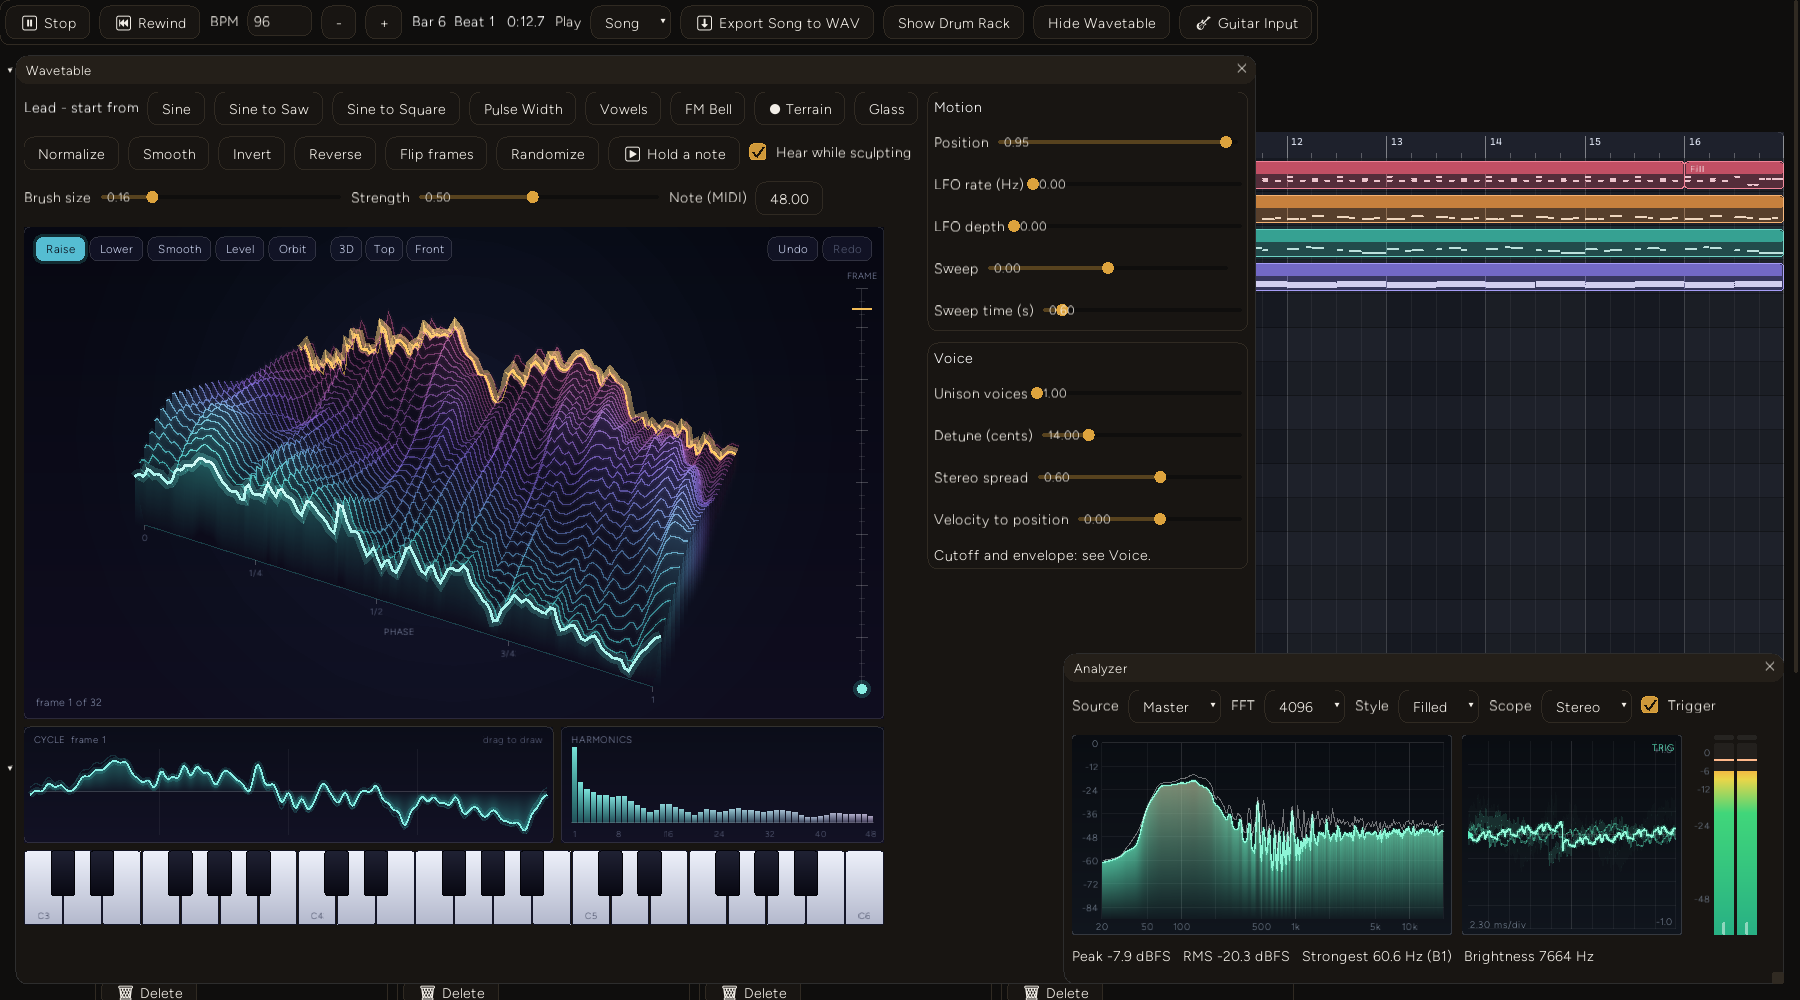Stop playback with the Stop button
The height and width of the screenshot is (1000, 1800).
(48, 23)
